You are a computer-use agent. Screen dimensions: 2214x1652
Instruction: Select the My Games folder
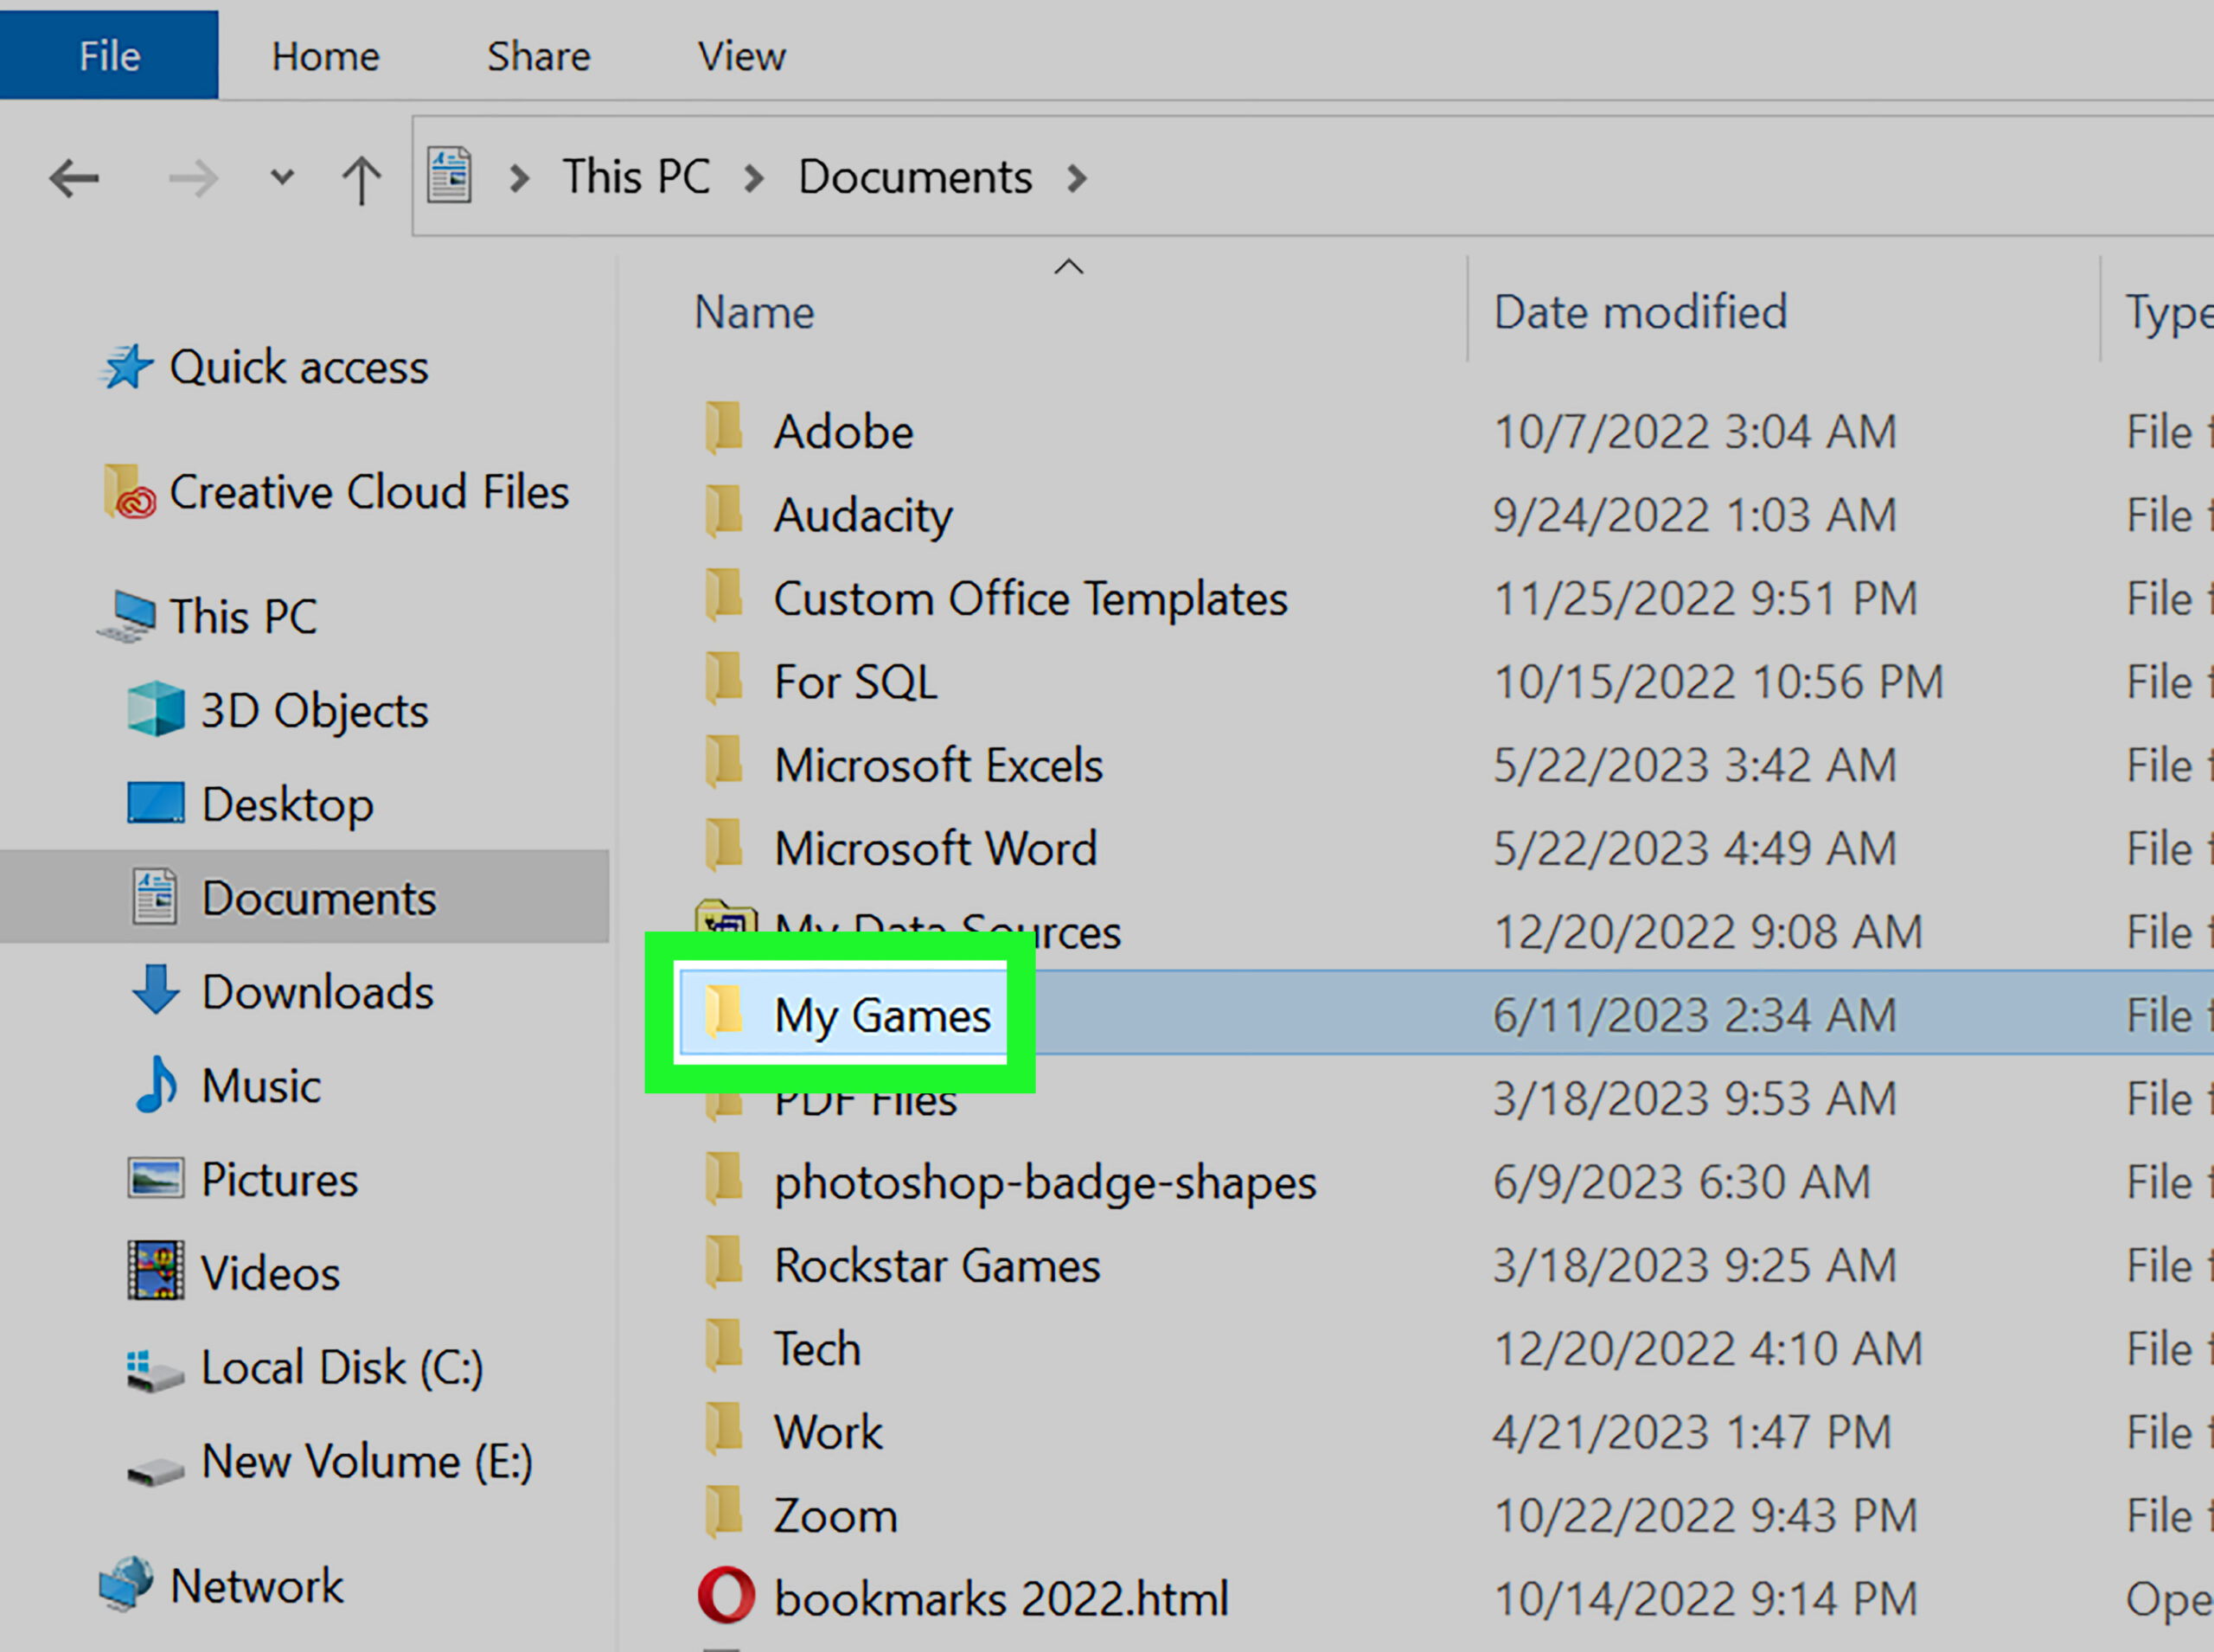[x=881, y=1015]
